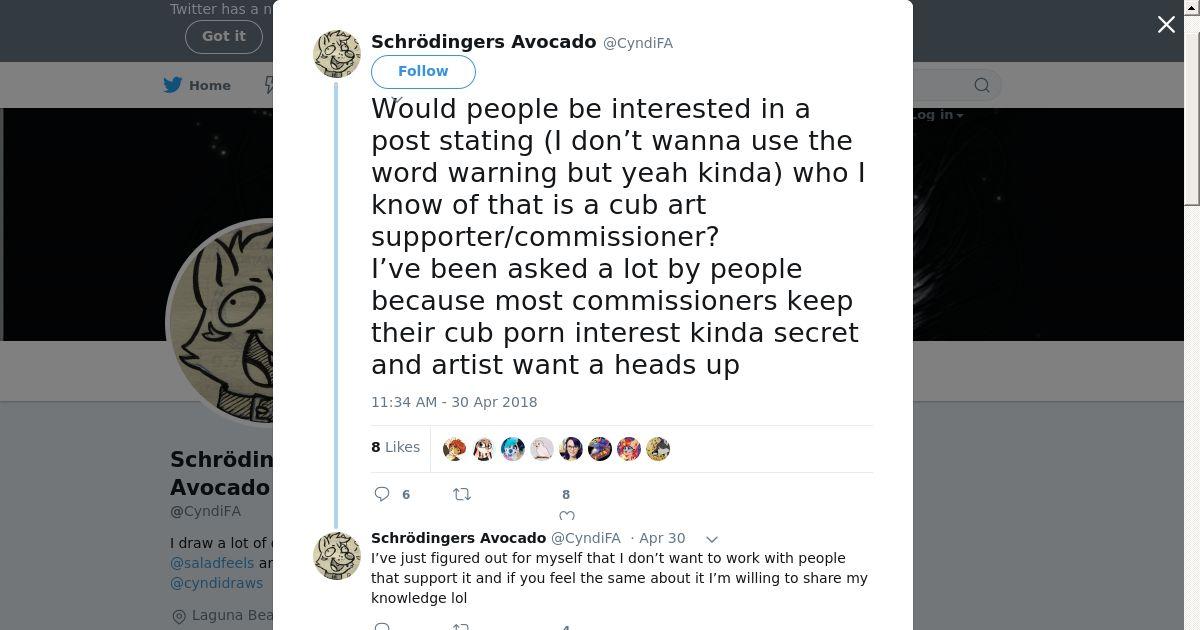Close the tweet overlay with the X icon

click(1166, 25)
